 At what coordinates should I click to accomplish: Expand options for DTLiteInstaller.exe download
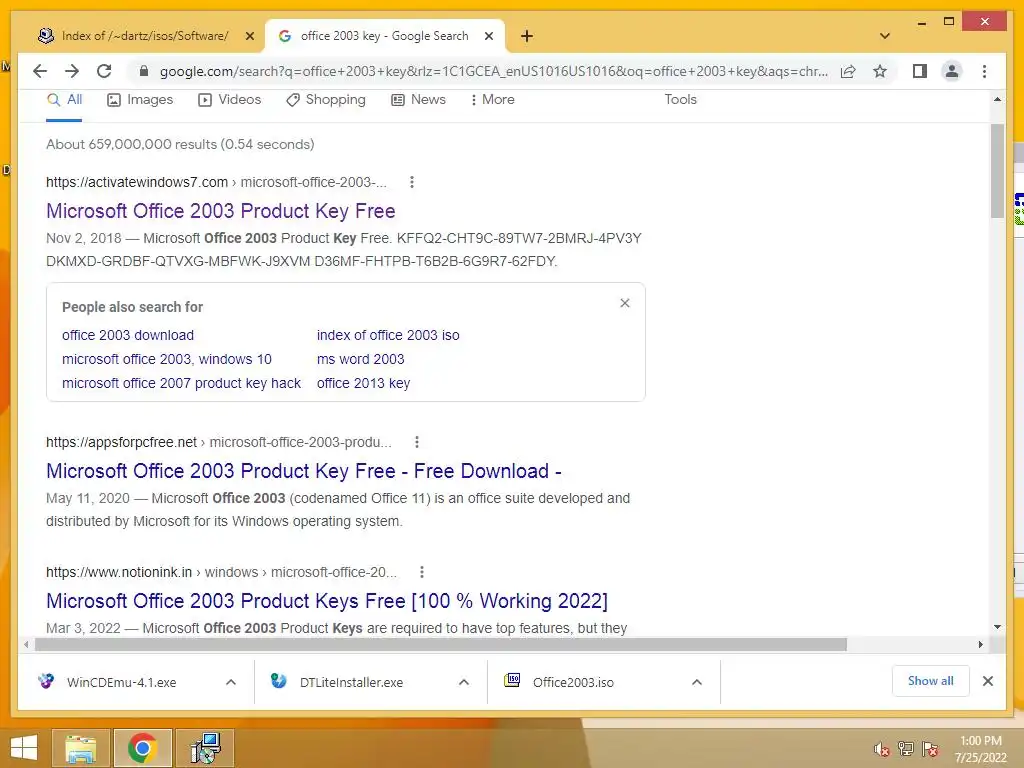(464, 682)
